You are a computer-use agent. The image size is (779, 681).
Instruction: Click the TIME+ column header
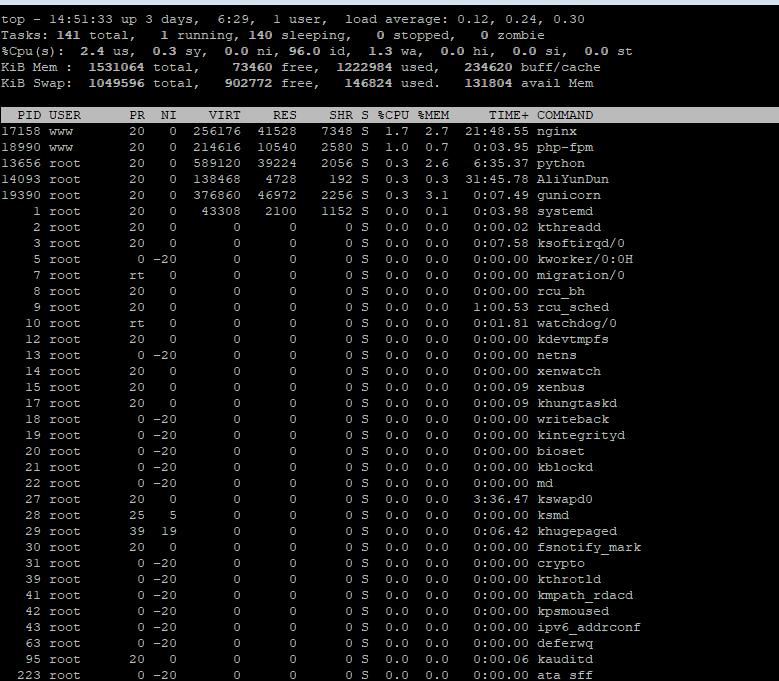509,115
